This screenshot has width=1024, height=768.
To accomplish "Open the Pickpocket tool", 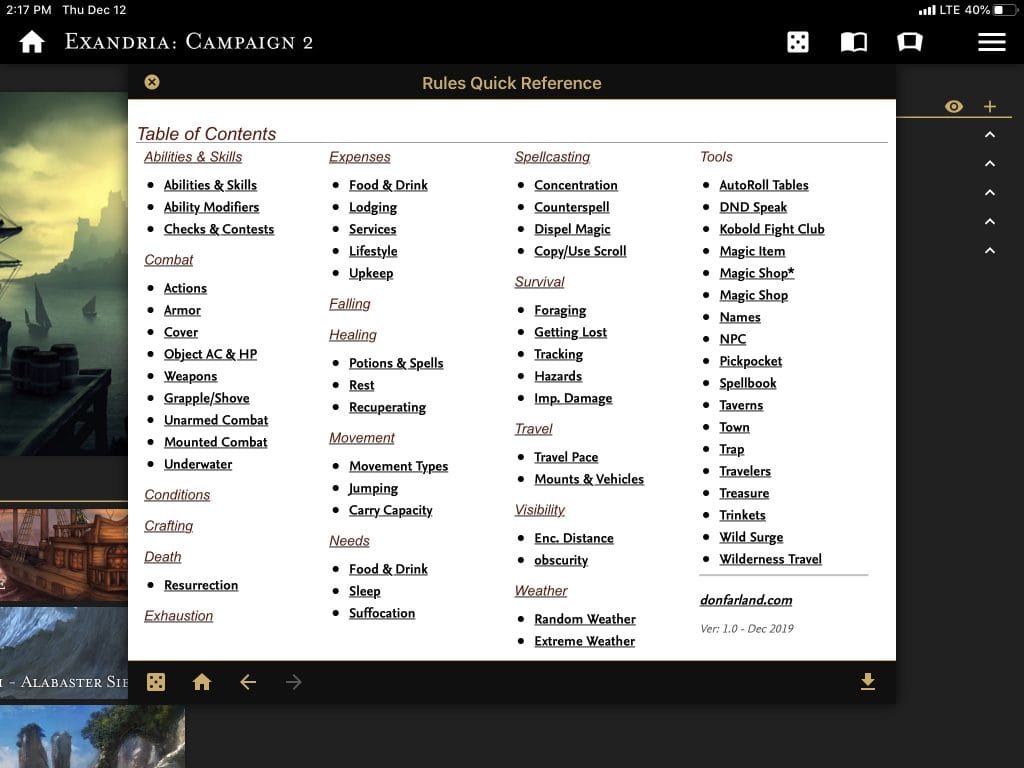I will [750, 361].
